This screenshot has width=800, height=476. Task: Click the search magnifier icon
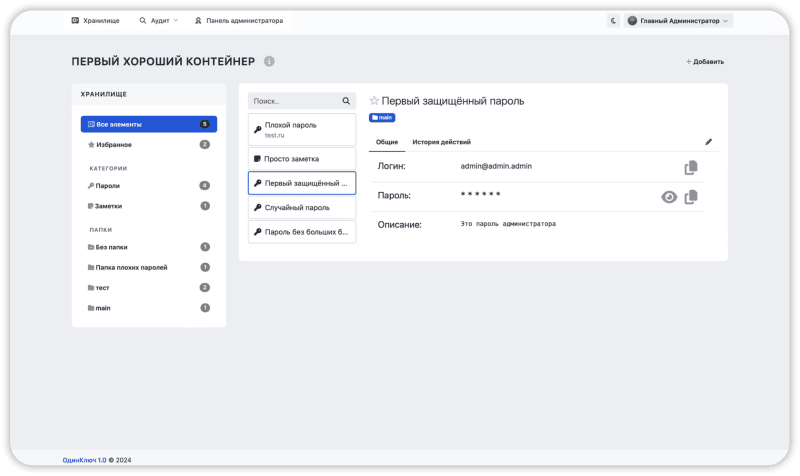pyautogui.click(x=346, y=101)
